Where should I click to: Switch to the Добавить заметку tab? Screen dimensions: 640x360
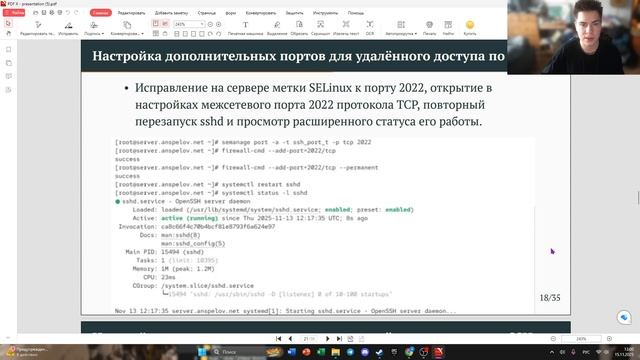pos(171,13)
